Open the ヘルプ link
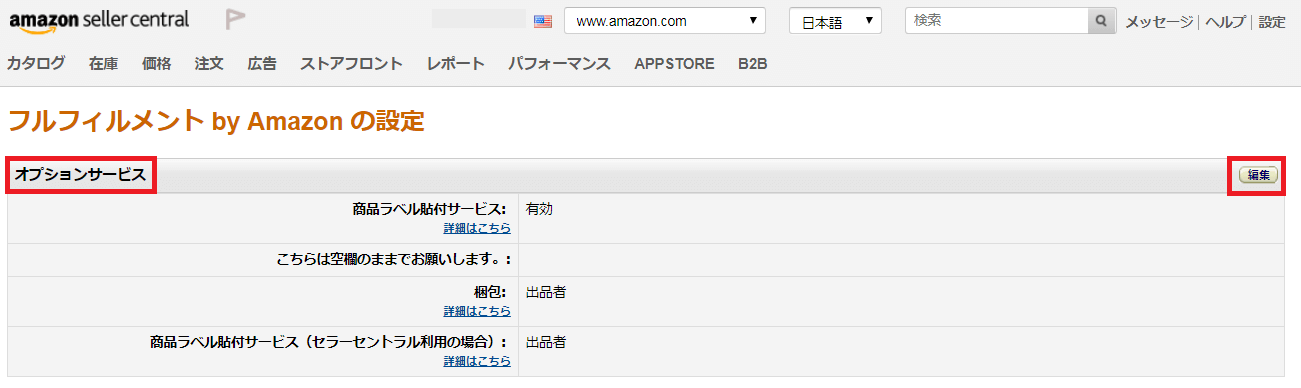 1225,22
